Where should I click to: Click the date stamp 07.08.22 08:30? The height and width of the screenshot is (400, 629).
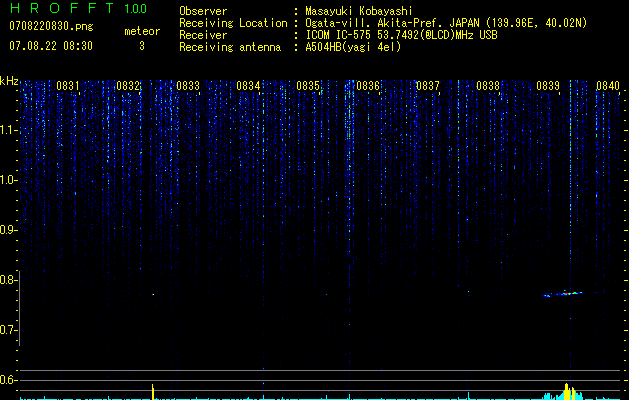point(51,46)
